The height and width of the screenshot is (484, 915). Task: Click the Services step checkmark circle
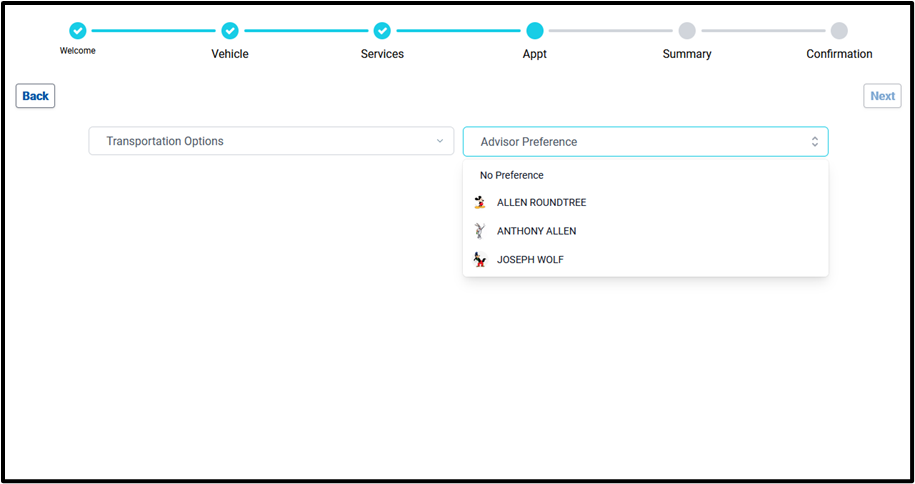coord(382,31)
